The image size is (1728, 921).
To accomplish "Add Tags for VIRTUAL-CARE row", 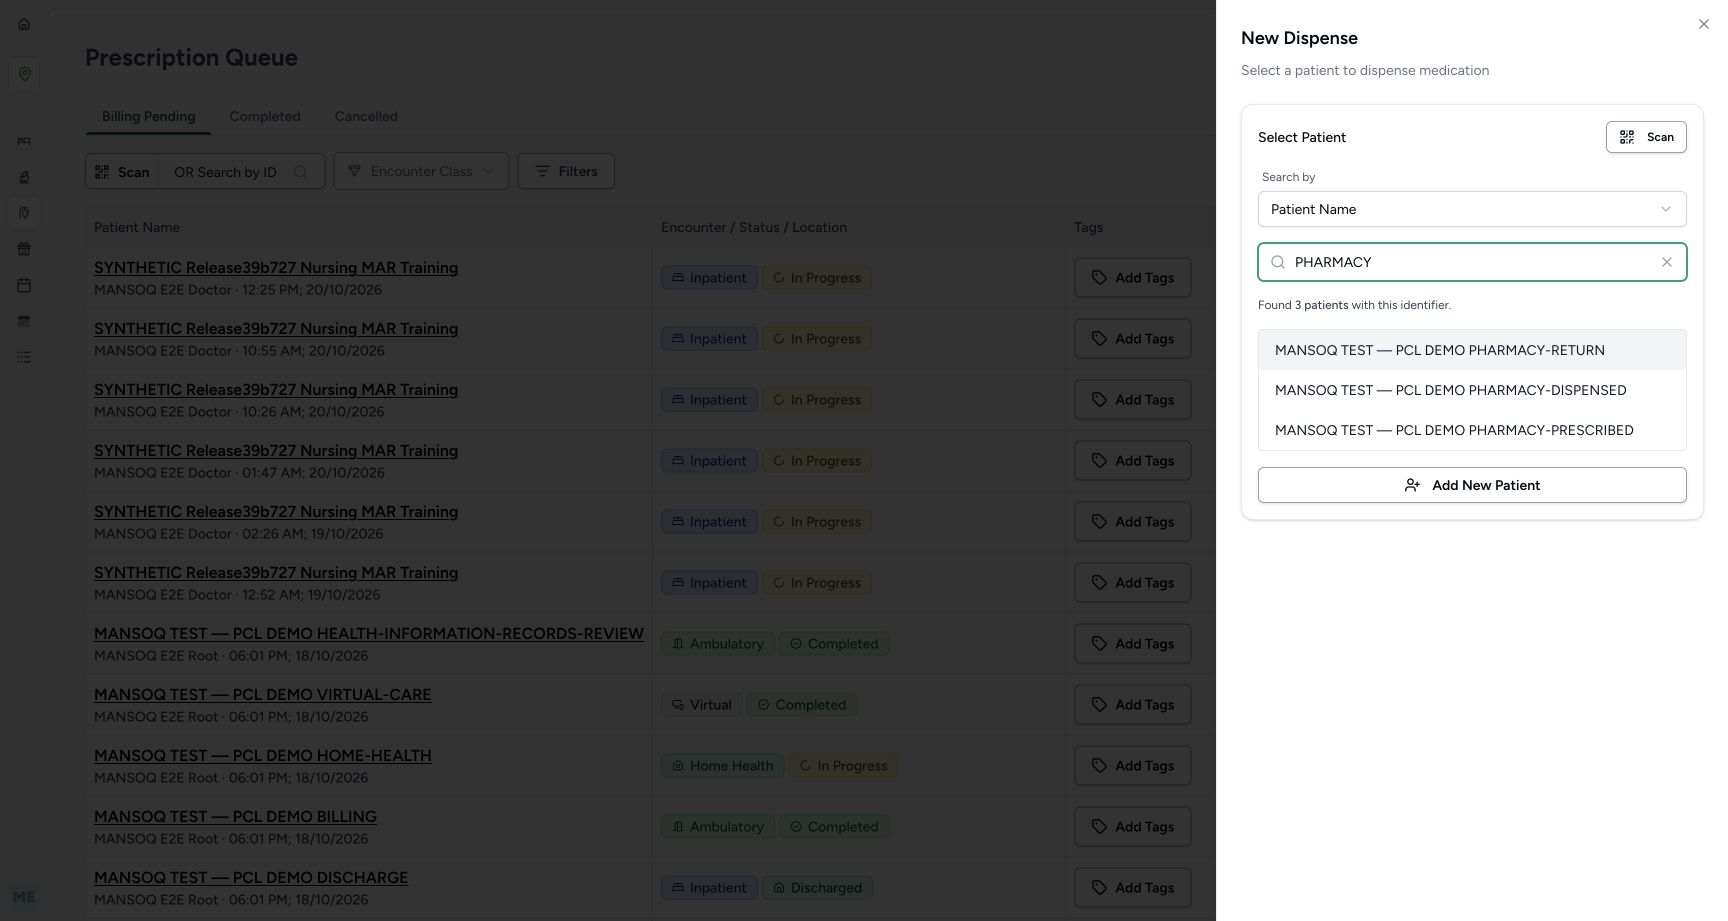I will click(x=1133, y=705).
